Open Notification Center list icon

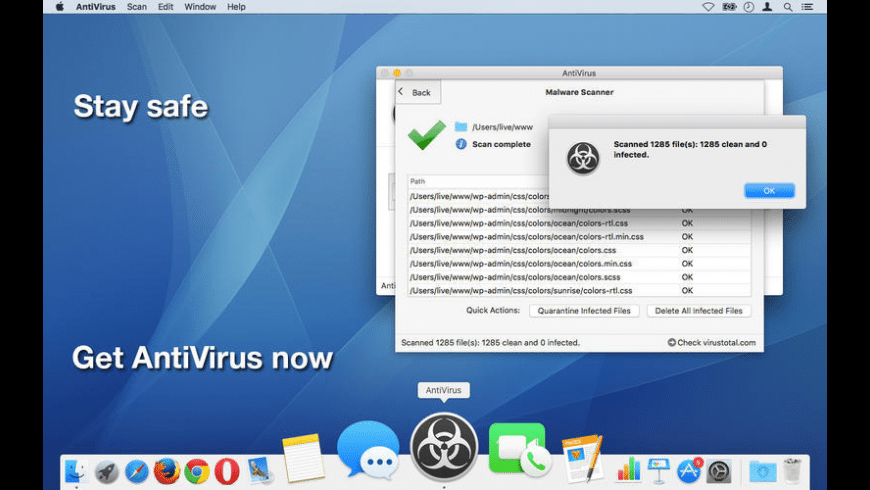pos(807,7)
